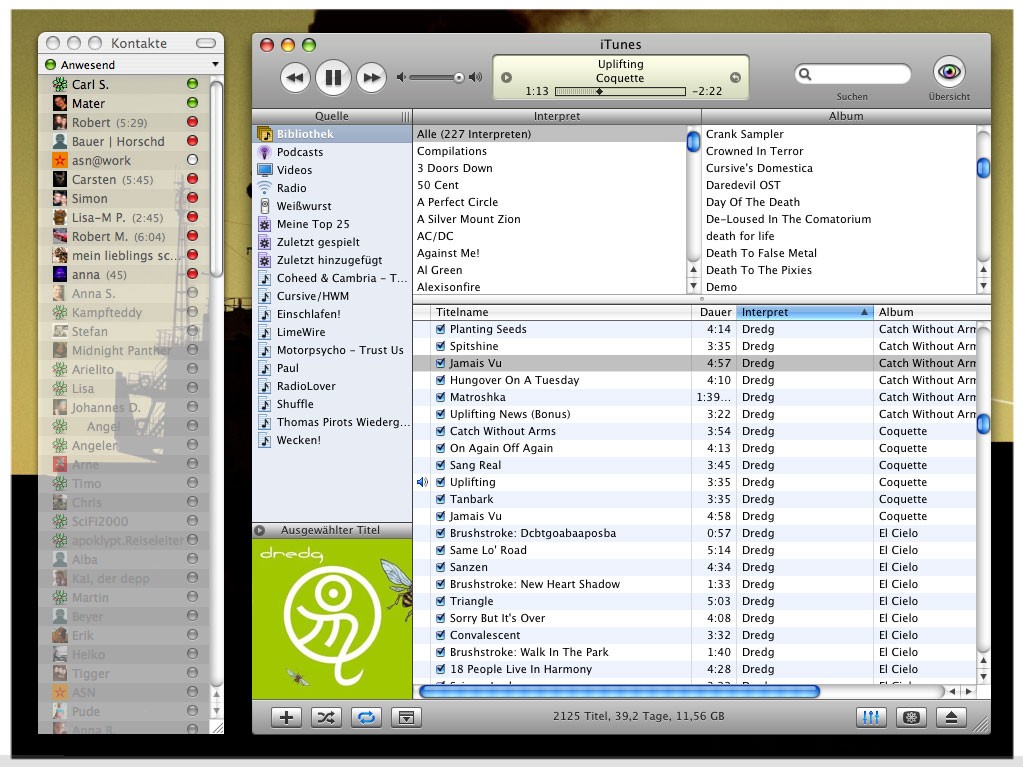Select contact asn@work in Kontakte
Screen dimensions: 1023x767
tap(124, 160)
